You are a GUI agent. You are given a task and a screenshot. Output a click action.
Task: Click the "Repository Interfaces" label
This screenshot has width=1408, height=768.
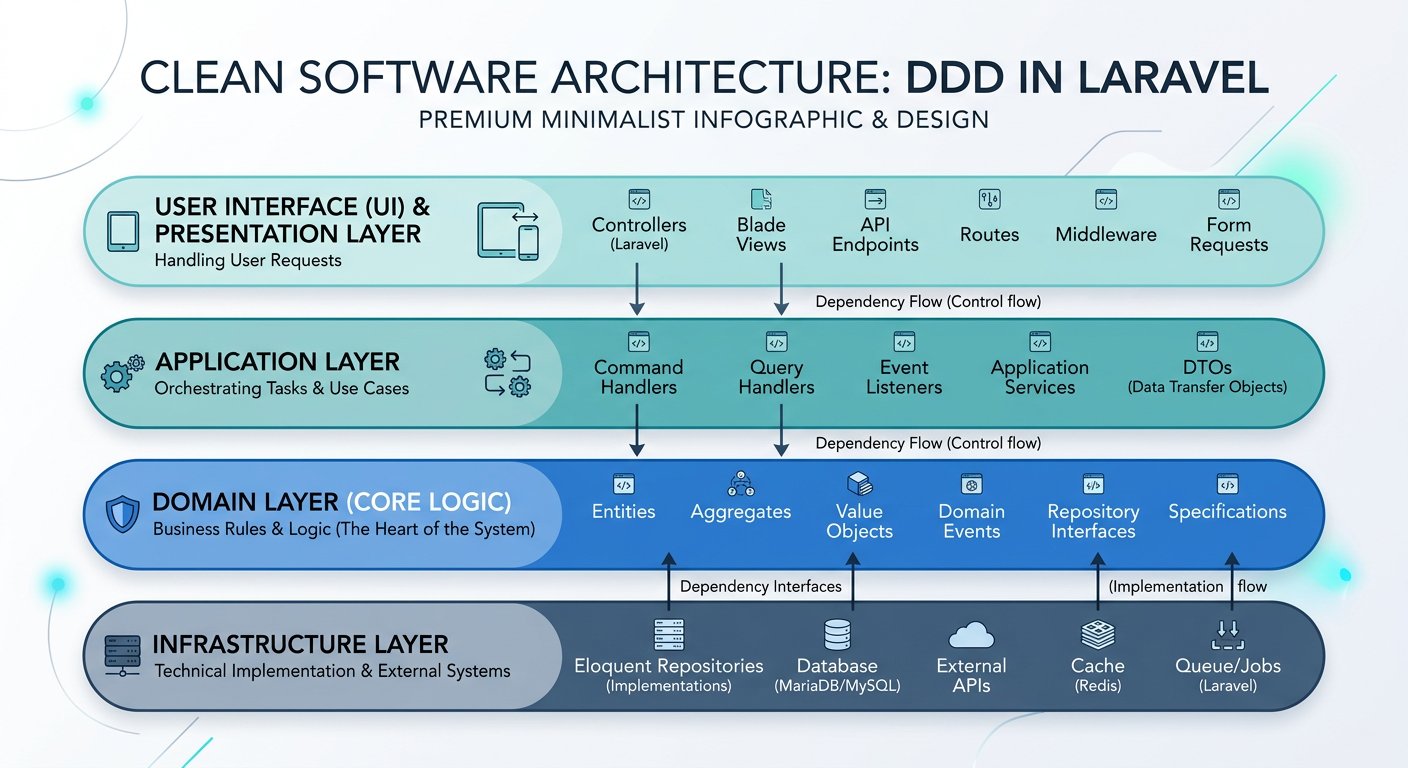point(1093,521)
